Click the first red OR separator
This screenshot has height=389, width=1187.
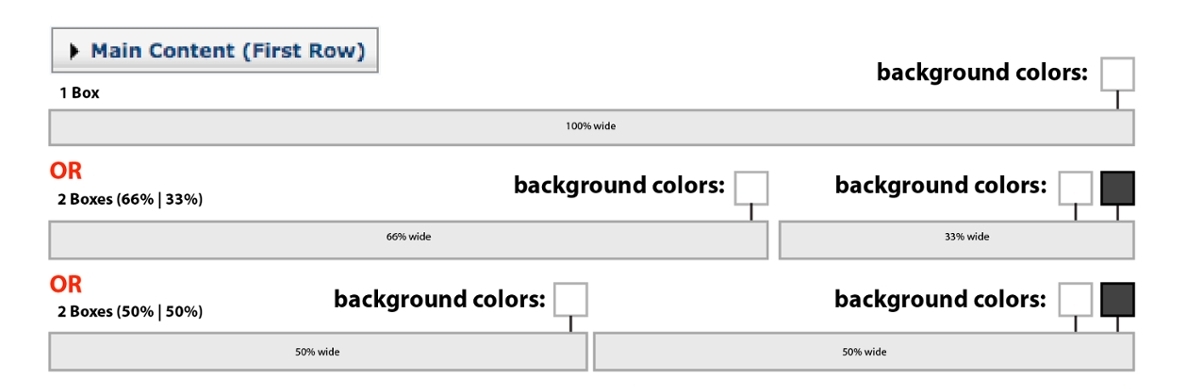(66, 172)
